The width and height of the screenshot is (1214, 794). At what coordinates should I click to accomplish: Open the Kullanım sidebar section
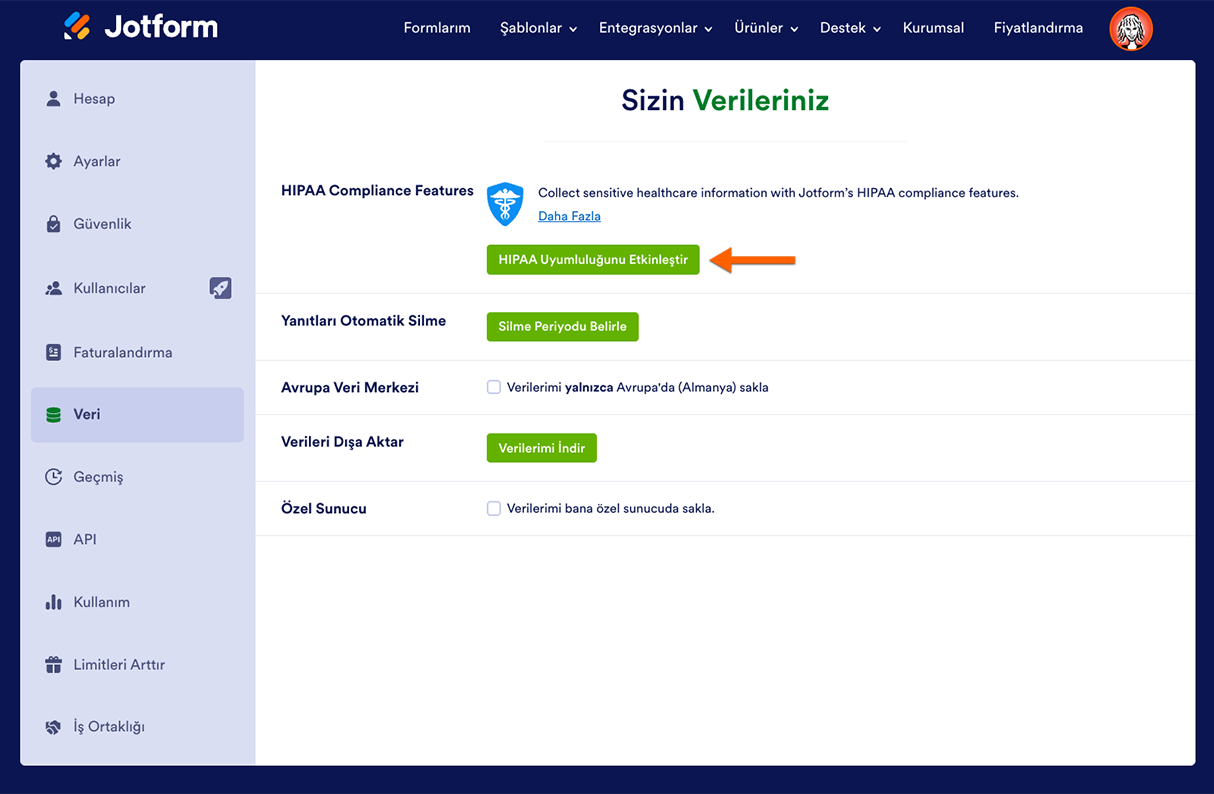click(x=137, y=602)
